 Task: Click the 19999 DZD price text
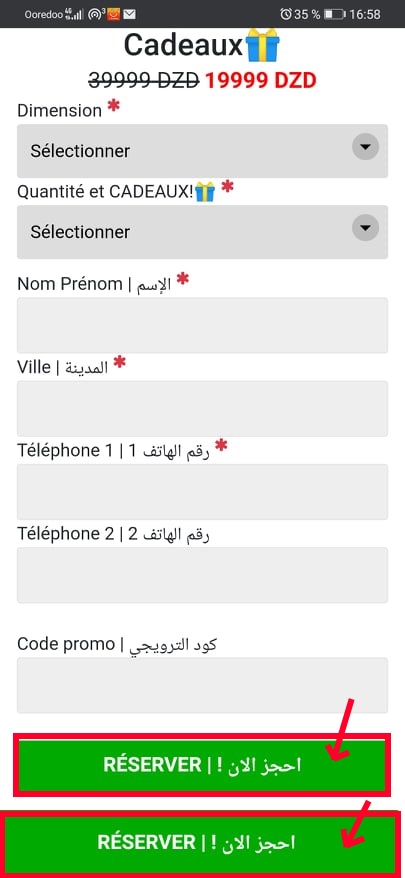coord(260,81)
